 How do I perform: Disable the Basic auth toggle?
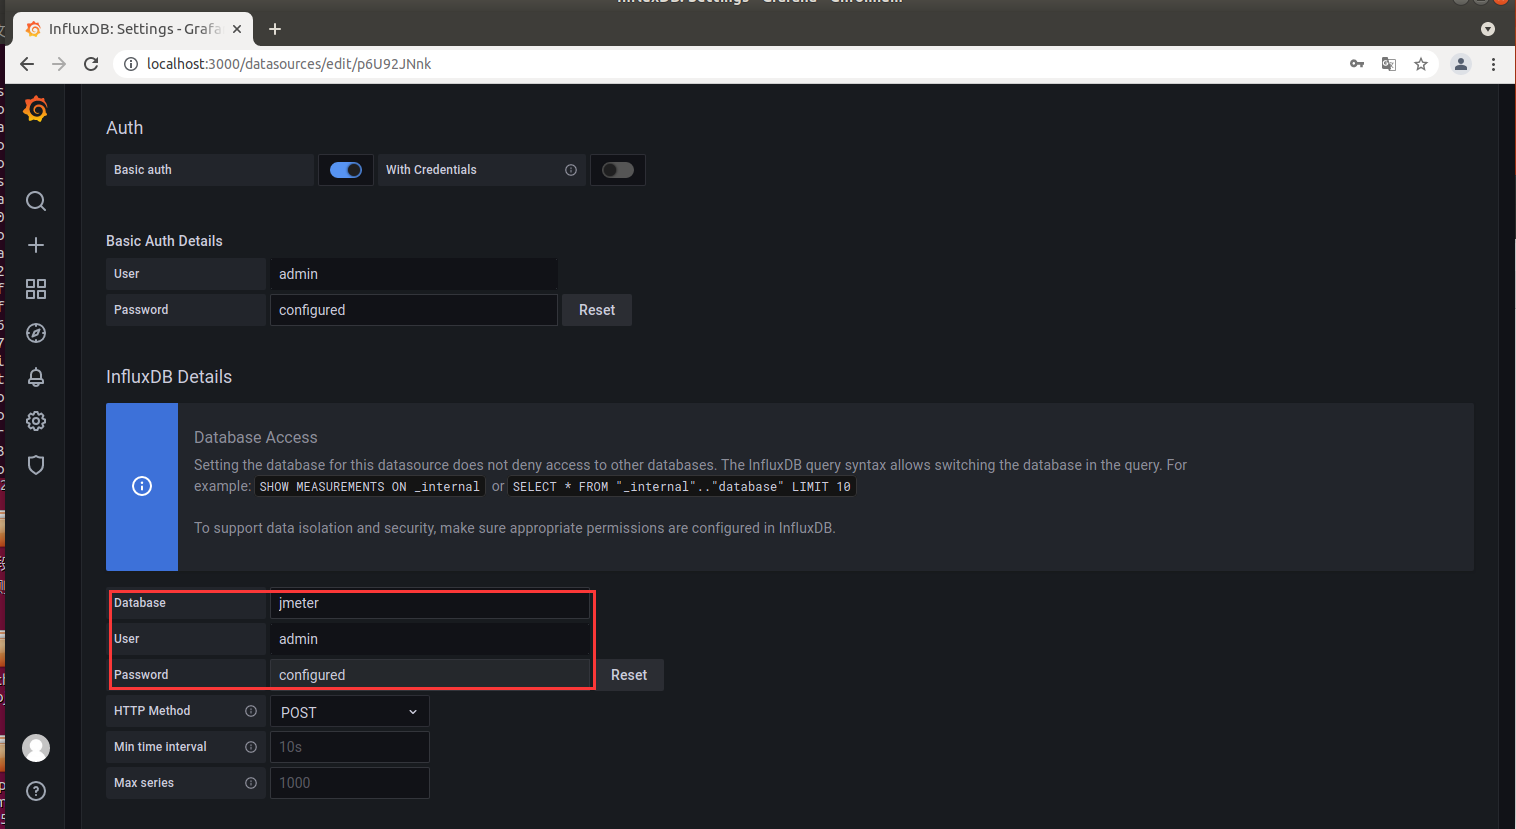point(346,170)
